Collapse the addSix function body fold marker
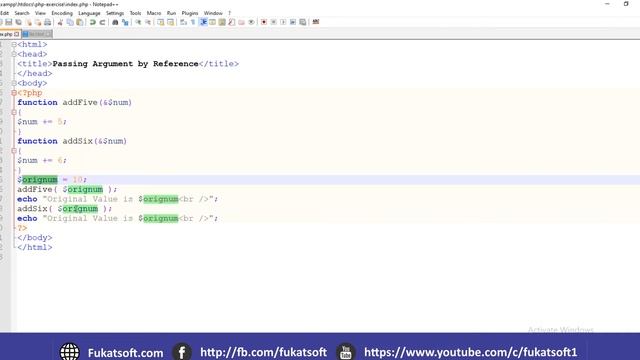The image size is (640, 360). [14, 151]
